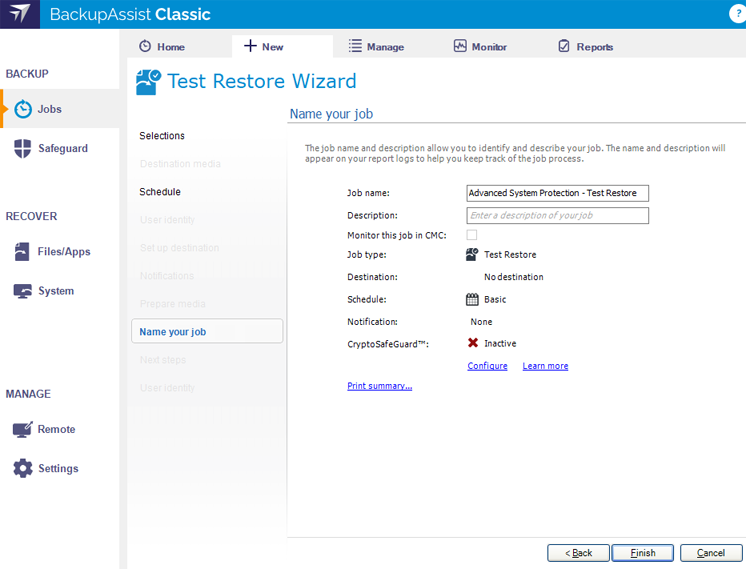Click the red X Inactive icon
This screenshot has height=569, width=746.
[x=473, y=343]
